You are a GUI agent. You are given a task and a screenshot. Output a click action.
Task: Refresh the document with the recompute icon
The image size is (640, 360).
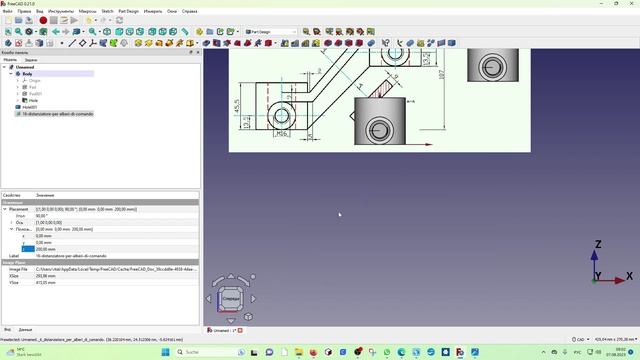(x=119, y=20)
